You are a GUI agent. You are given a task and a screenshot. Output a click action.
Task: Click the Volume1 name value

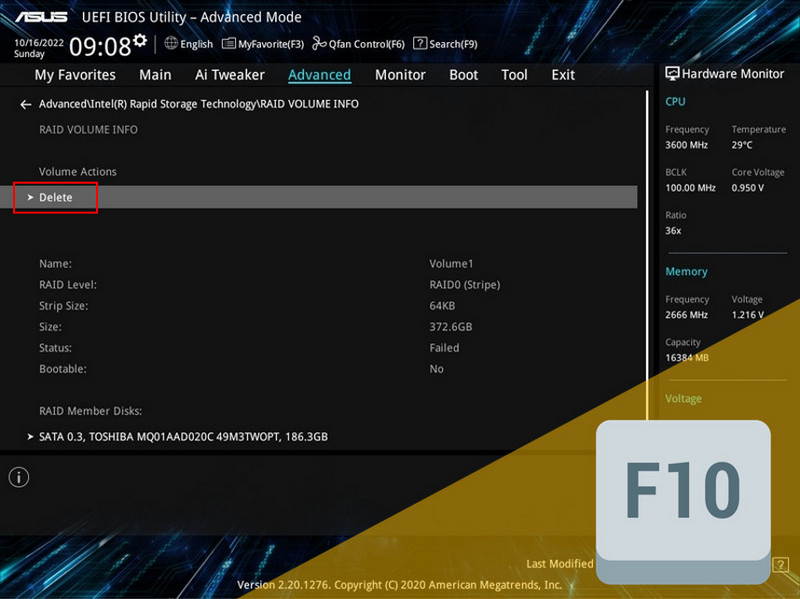[451, 264]
